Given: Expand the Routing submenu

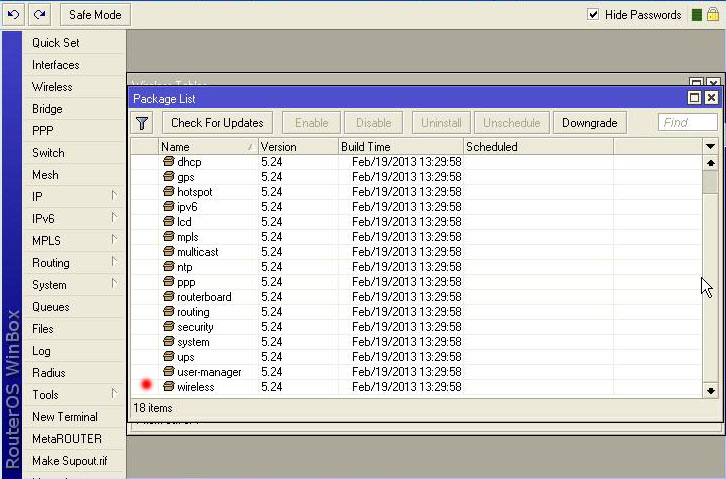Looking at the screenshot, I should point(114,262).
